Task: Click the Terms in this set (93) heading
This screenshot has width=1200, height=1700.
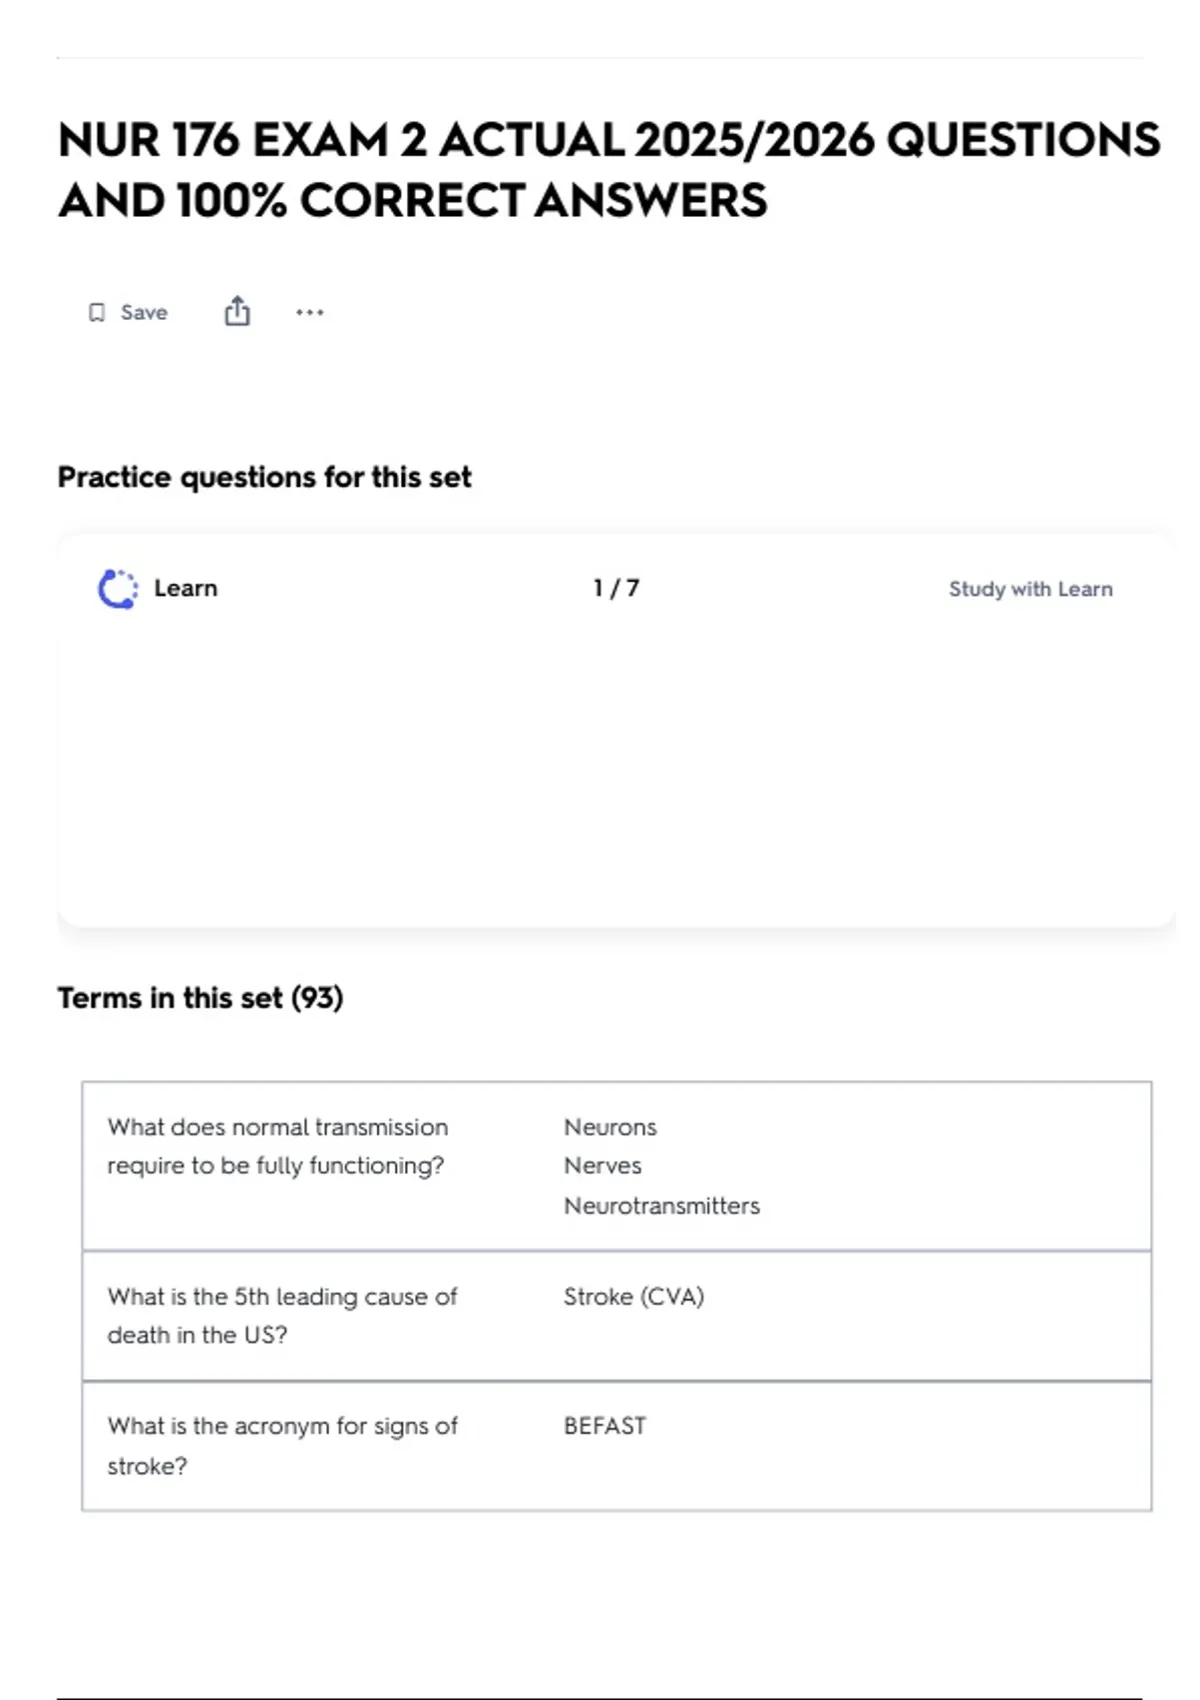Action: (200, 998)
